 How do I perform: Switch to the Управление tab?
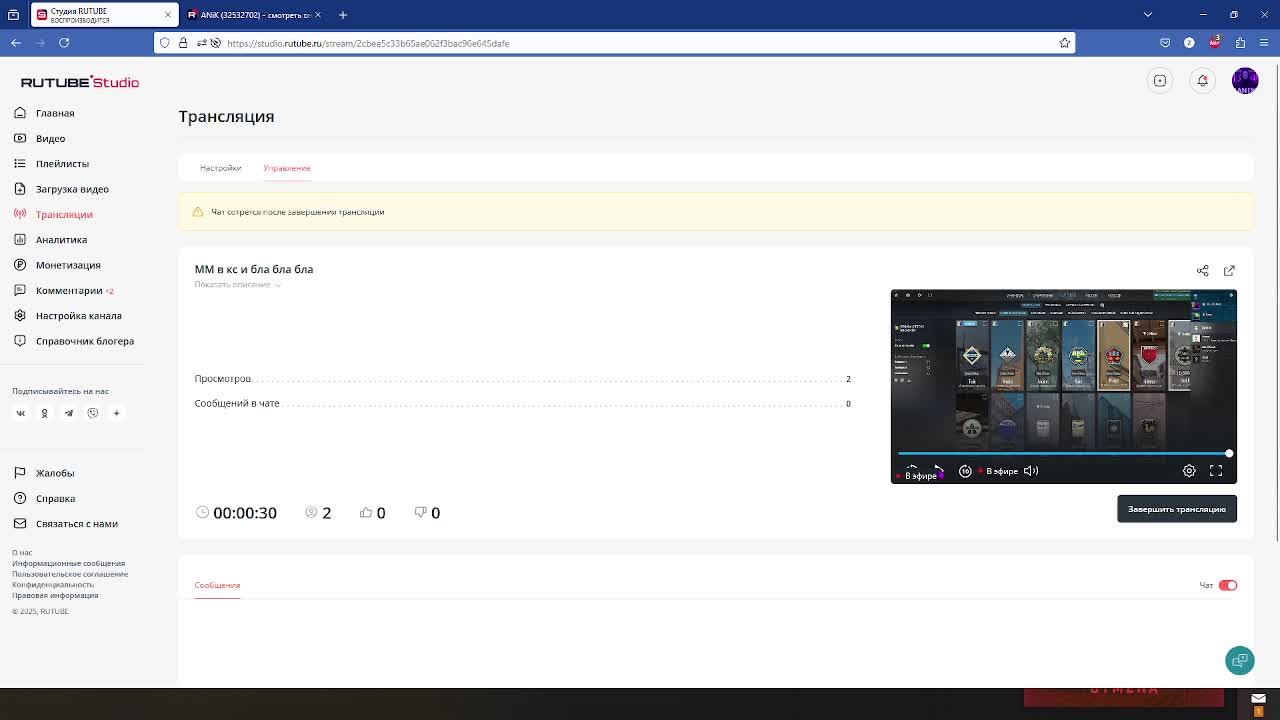coord(287,168)
